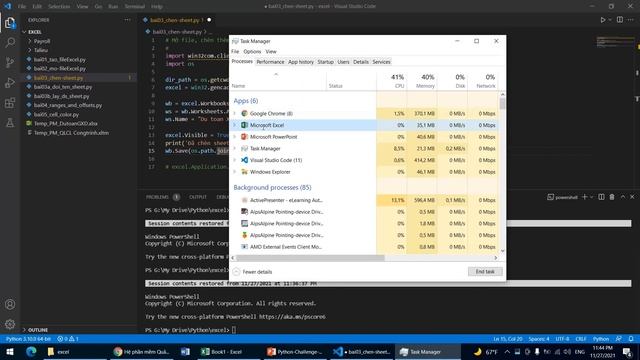Close the VS Code terminal panel
The width and height of the screenshot is (640, 360).
[x=632, y=197]
